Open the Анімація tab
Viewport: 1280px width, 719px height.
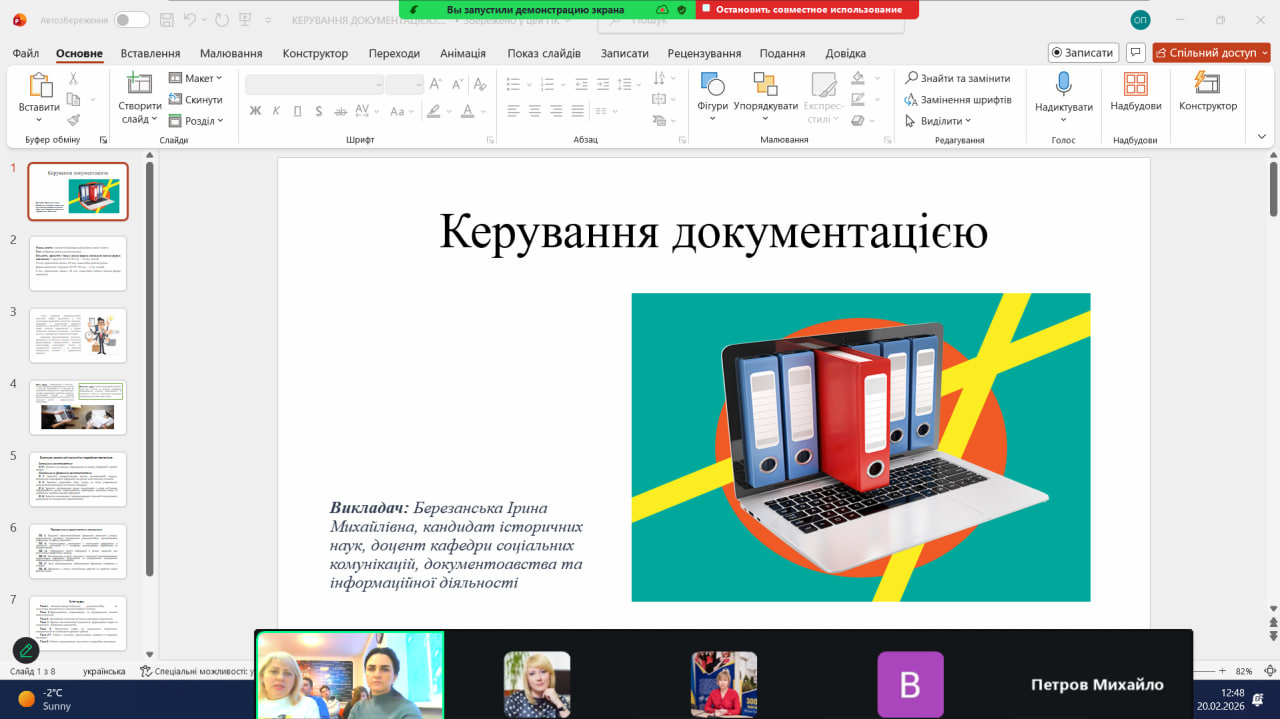tap(462, 53)
